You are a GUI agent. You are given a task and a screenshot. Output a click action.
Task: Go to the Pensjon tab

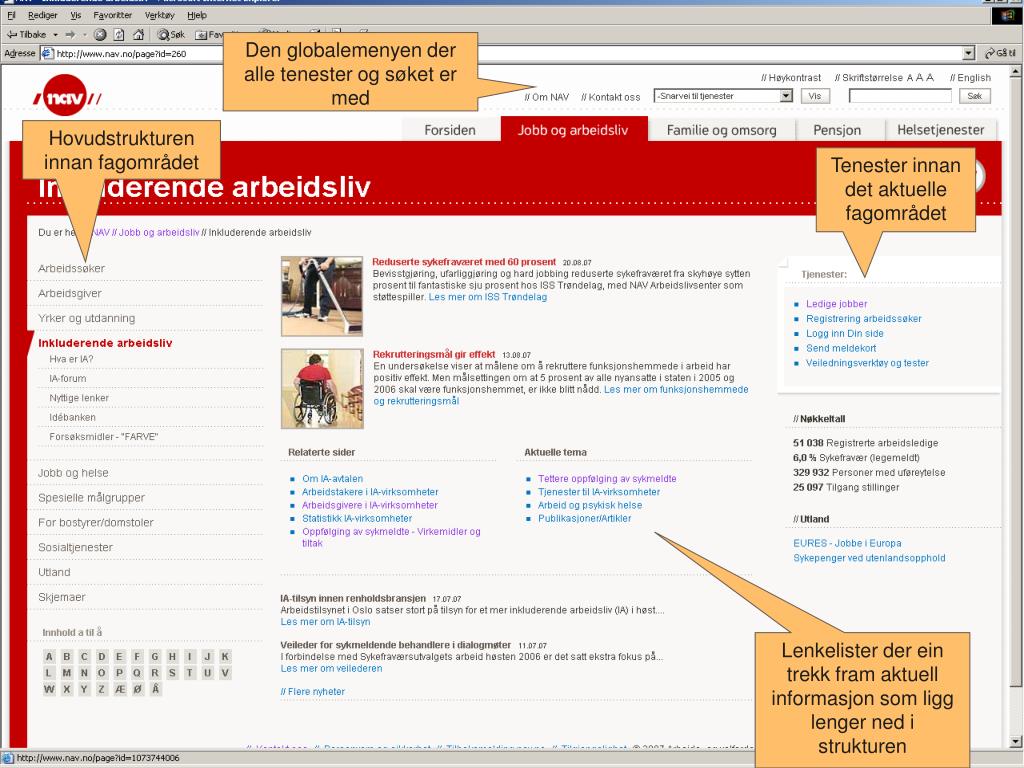pos(837,130)
